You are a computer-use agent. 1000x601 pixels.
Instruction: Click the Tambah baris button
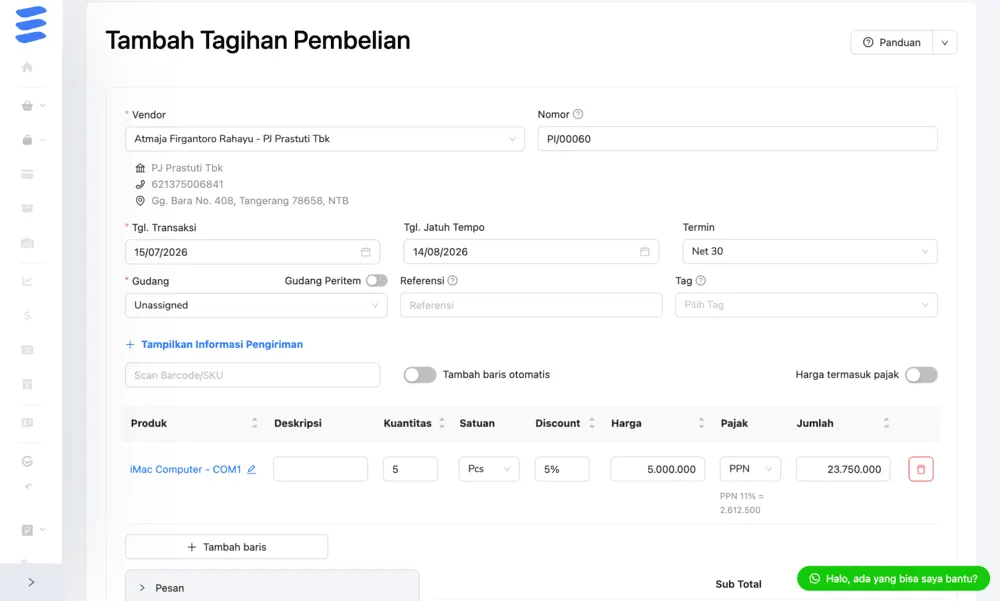pos(226,547)
